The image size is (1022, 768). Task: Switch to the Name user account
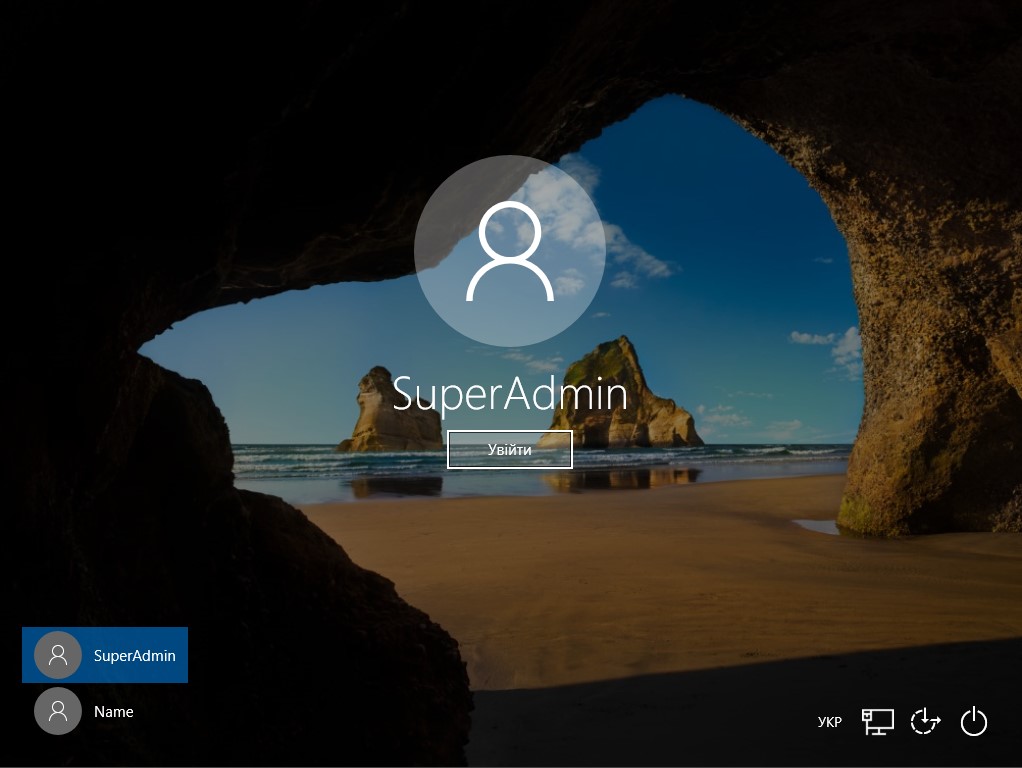click(x=105, y=711)
